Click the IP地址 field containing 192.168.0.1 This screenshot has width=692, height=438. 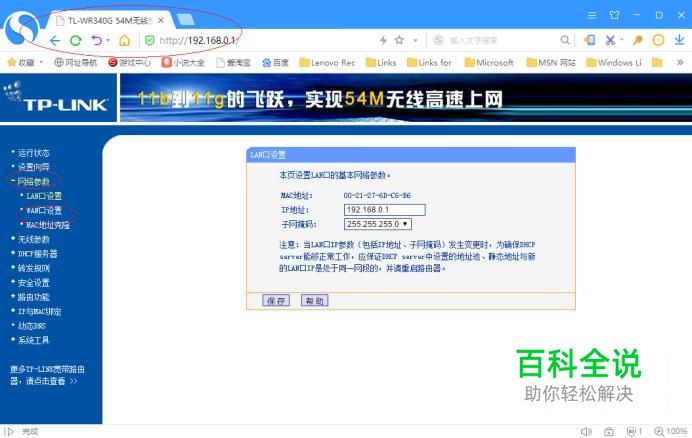point(384,210)
